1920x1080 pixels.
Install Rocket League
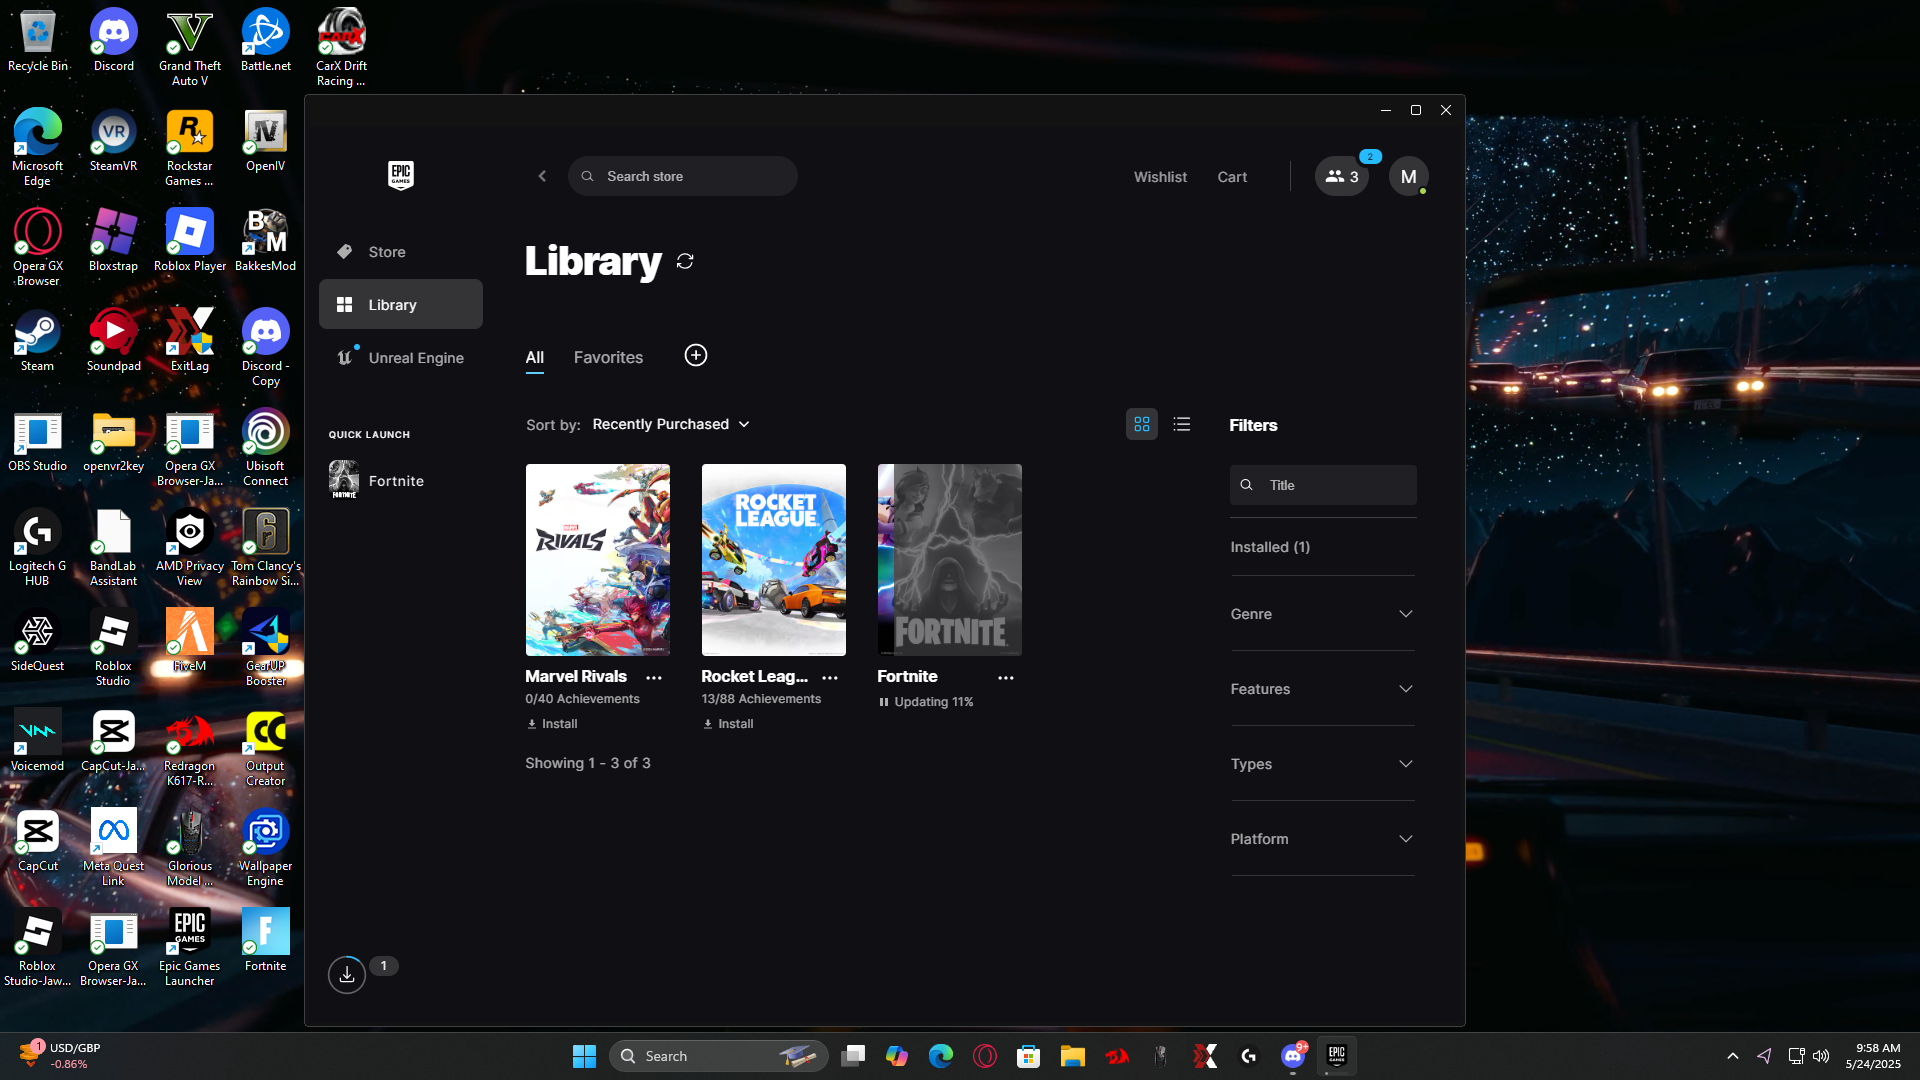728,724
